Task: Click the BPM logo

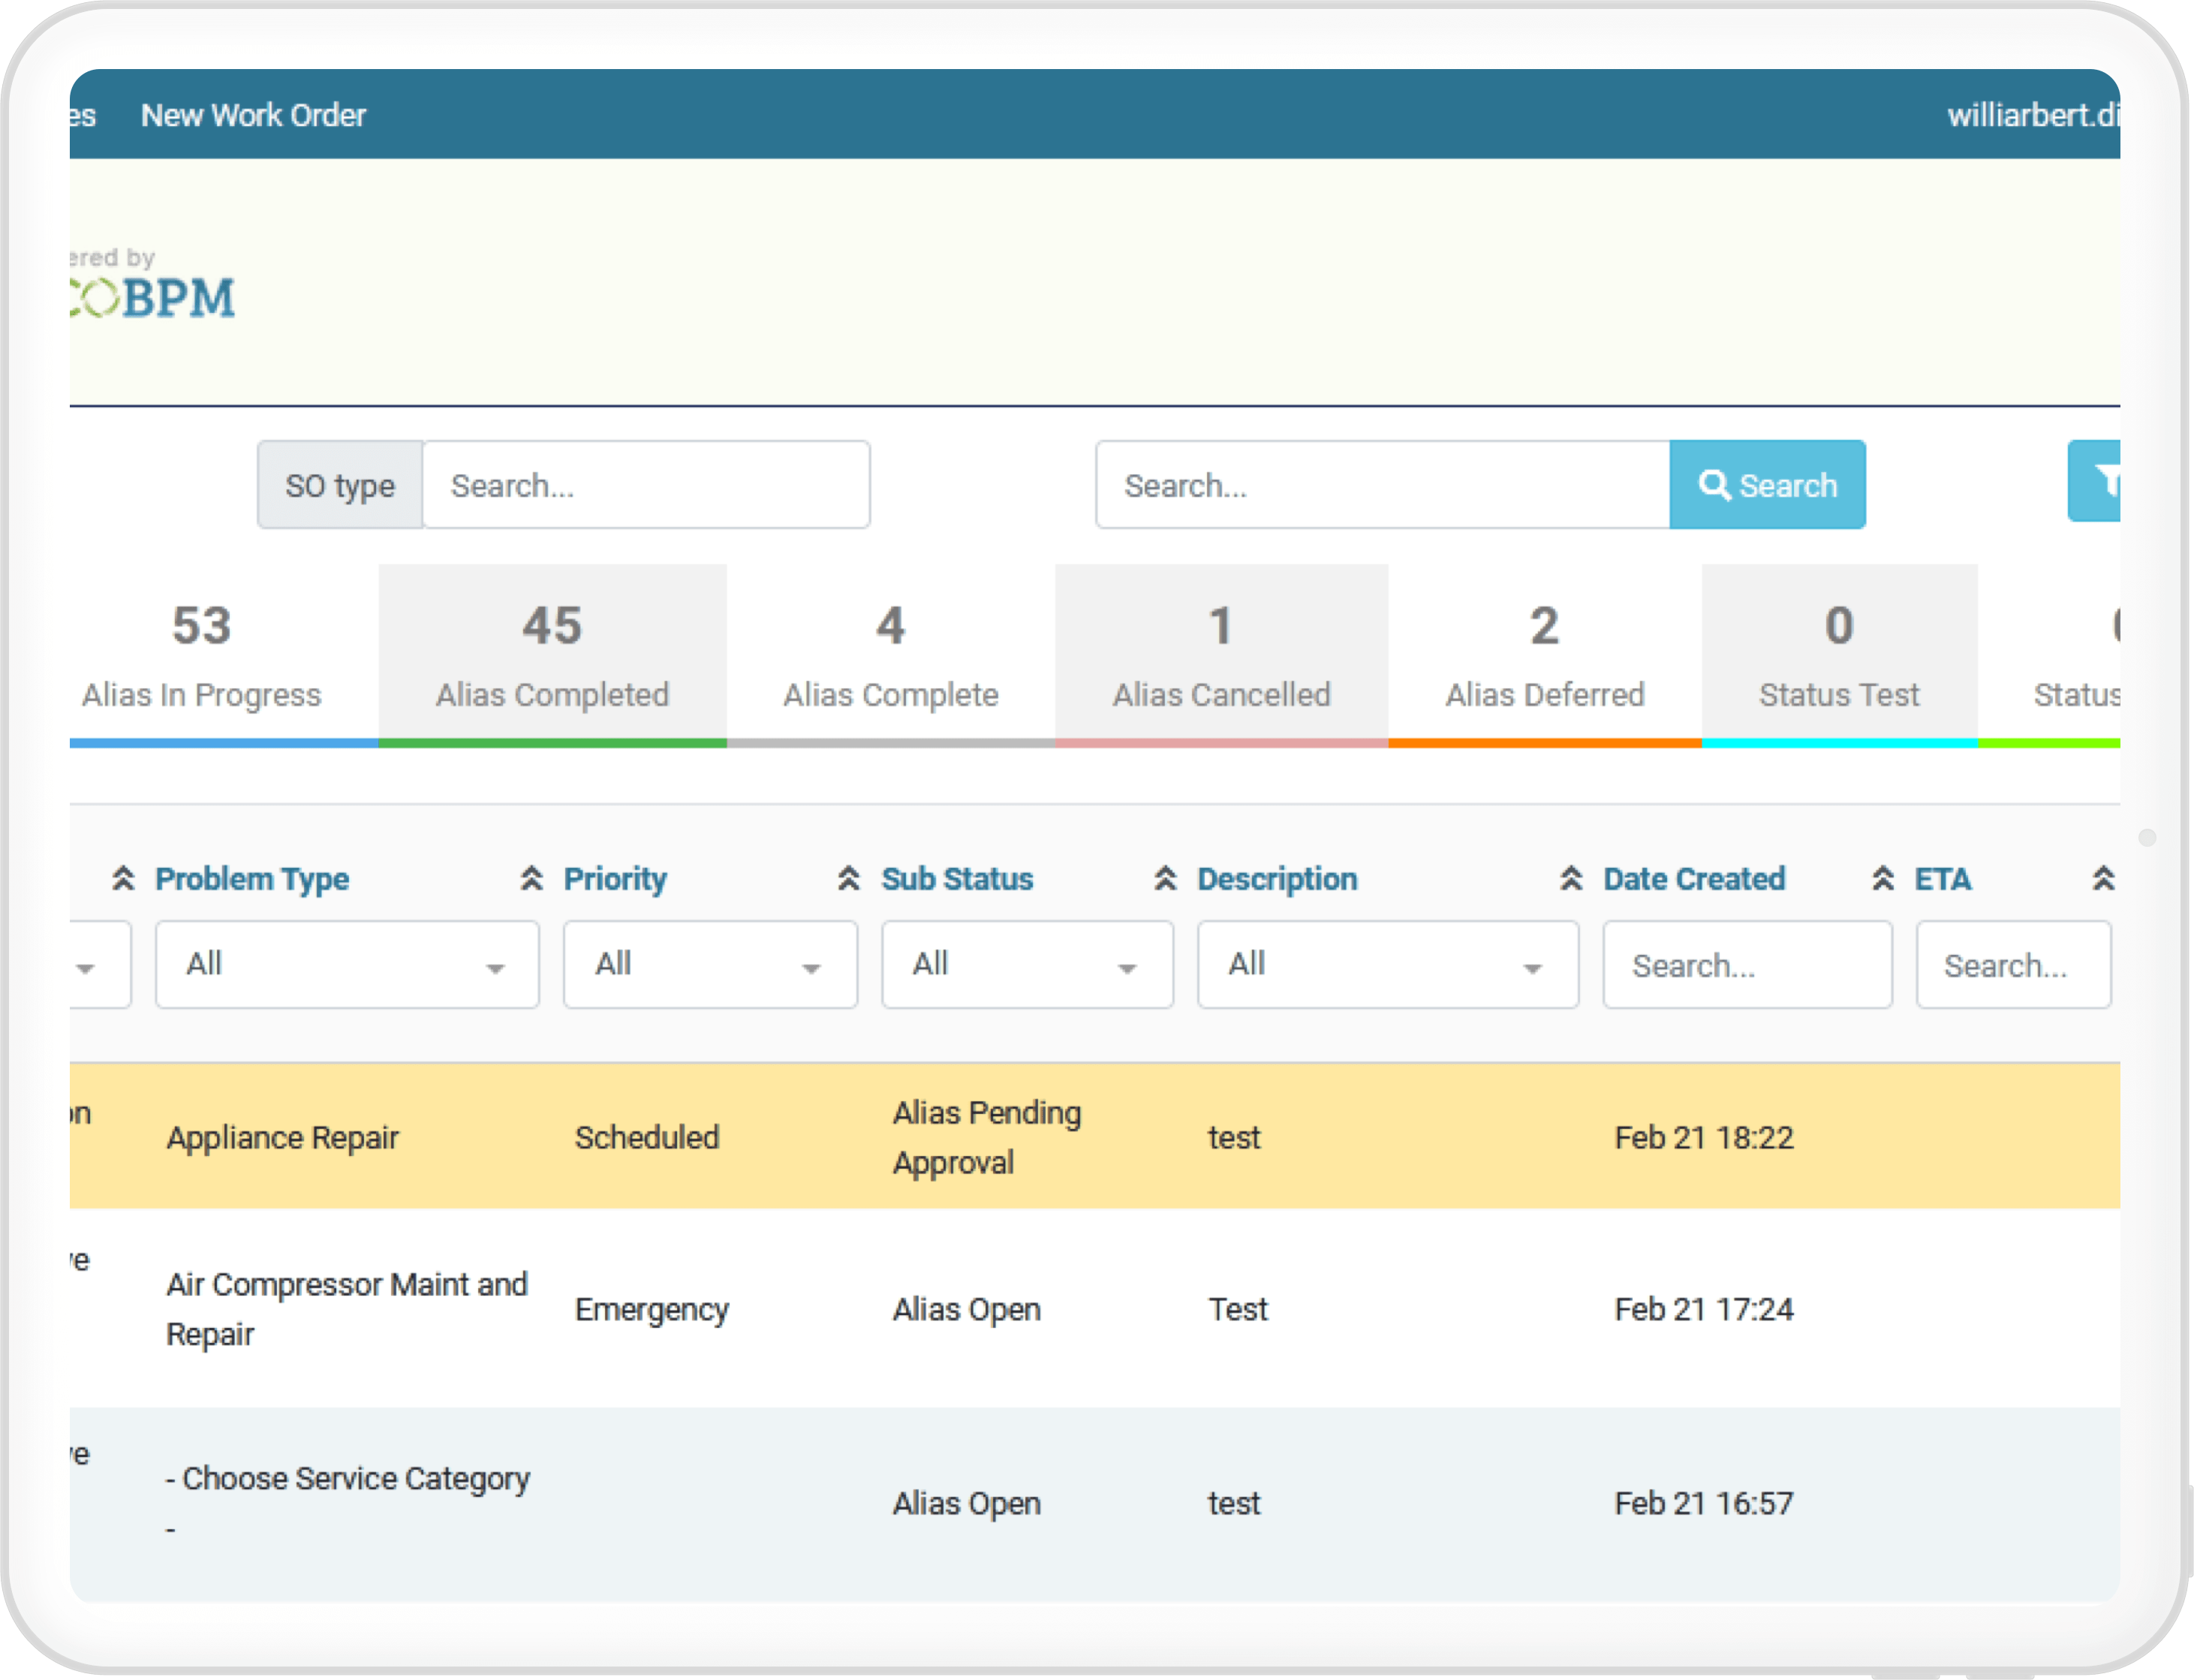Action: tap(153, 297)
